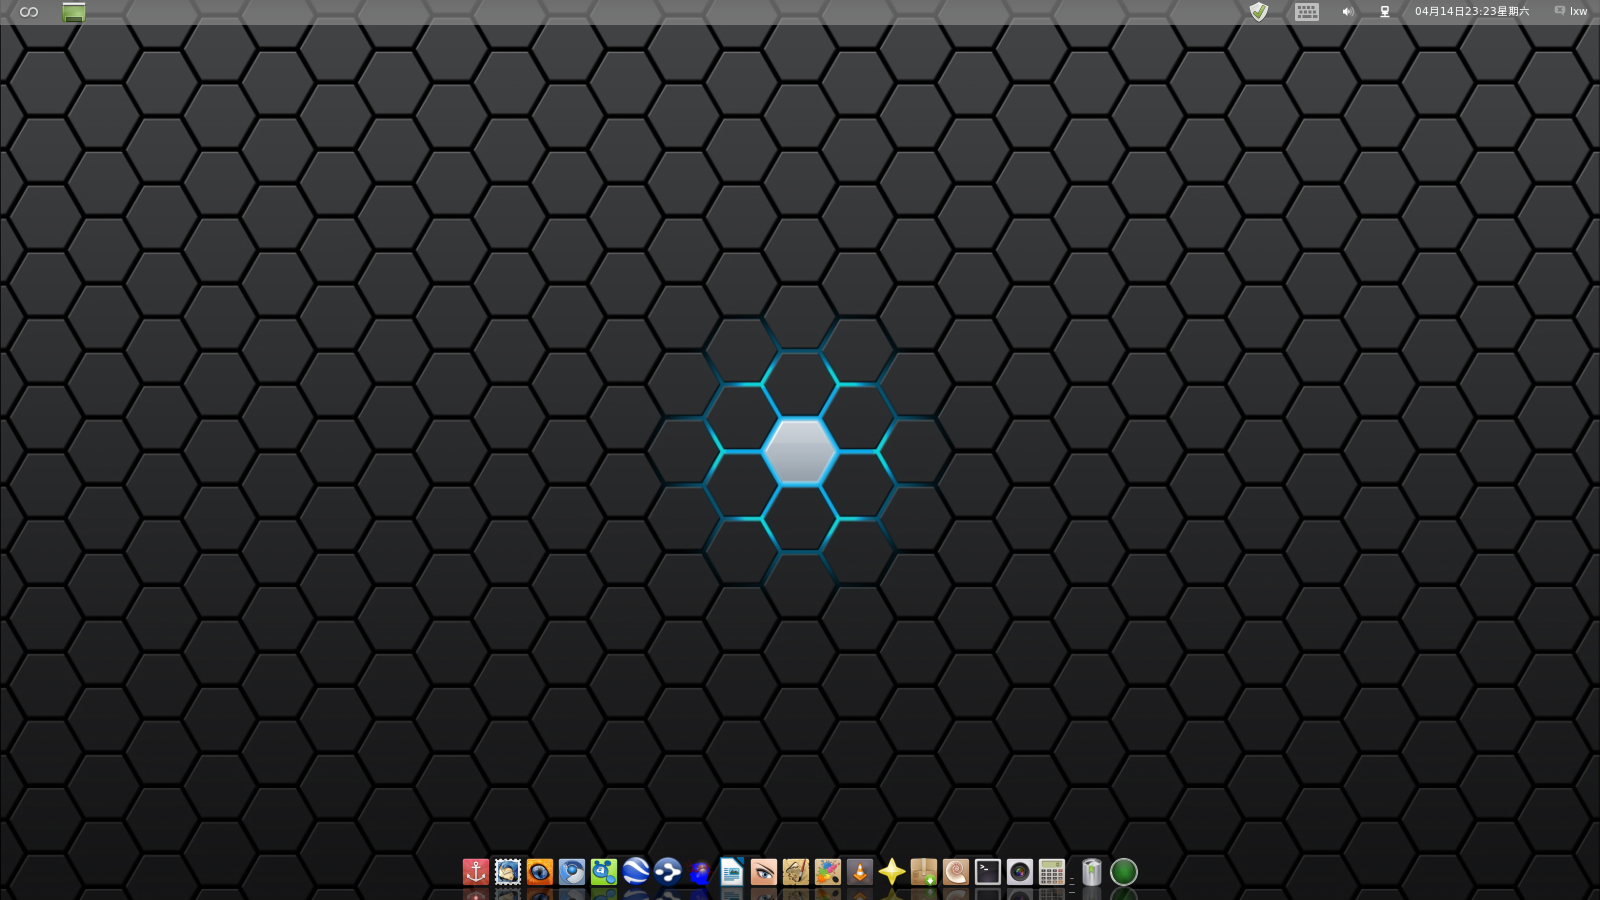
Task: Launch the green chat bubbles app icon
Action: (x=604, y=872)
